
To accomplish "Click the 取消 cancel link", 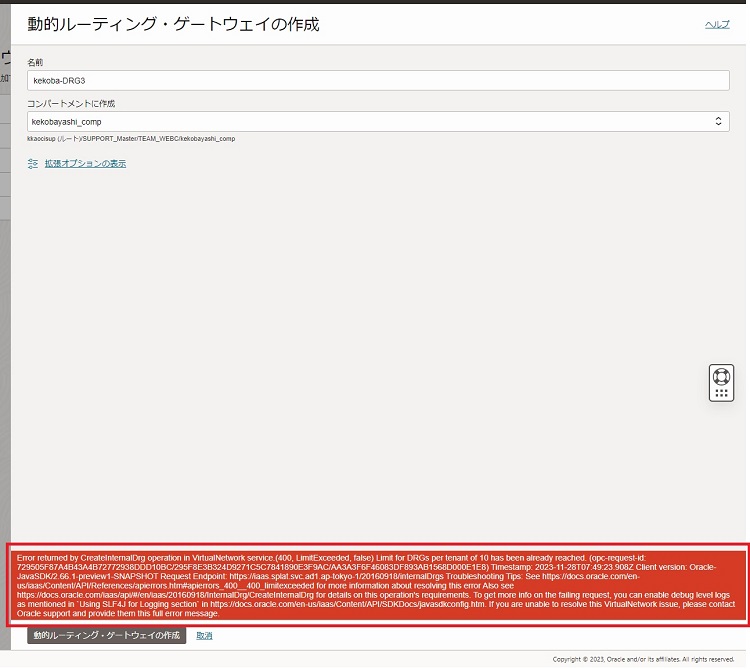I will (204, 636).
